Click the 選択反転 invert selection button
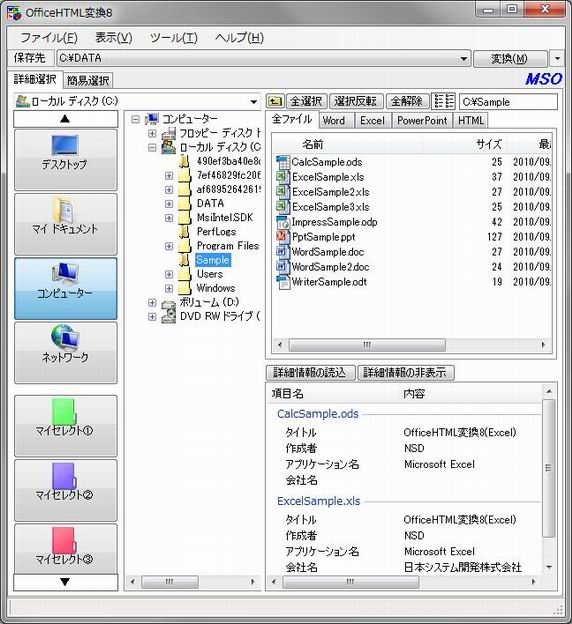 [x=356, y=101]
